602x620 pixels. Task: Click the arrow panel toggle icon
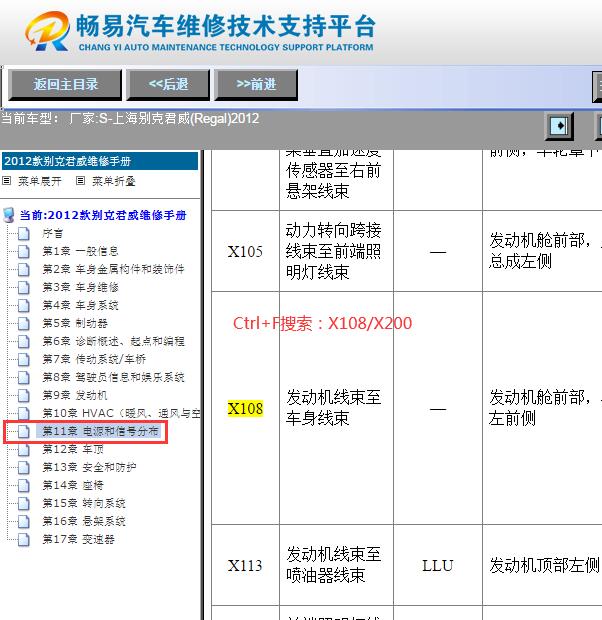[x=559, y=126]
